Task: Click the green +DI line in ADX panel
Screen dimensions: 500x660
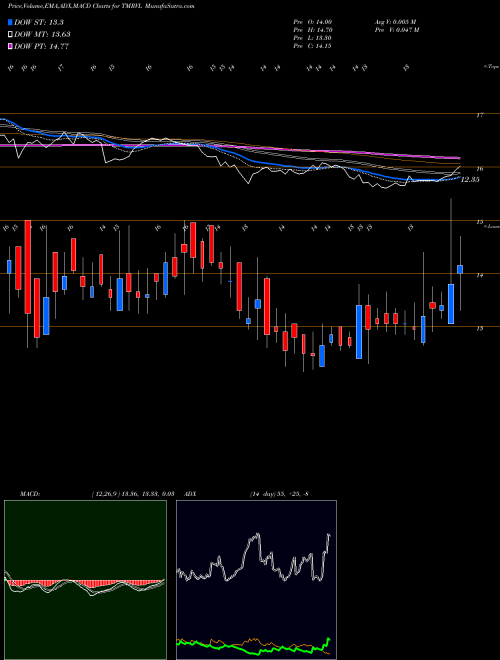Action: pos(253,649)
